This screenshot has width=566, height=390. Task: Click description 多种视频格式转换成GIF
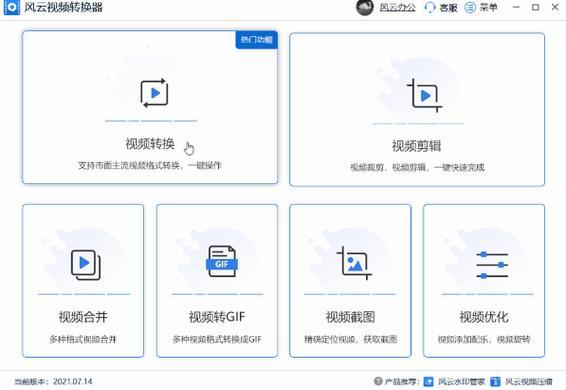point(217,339)
